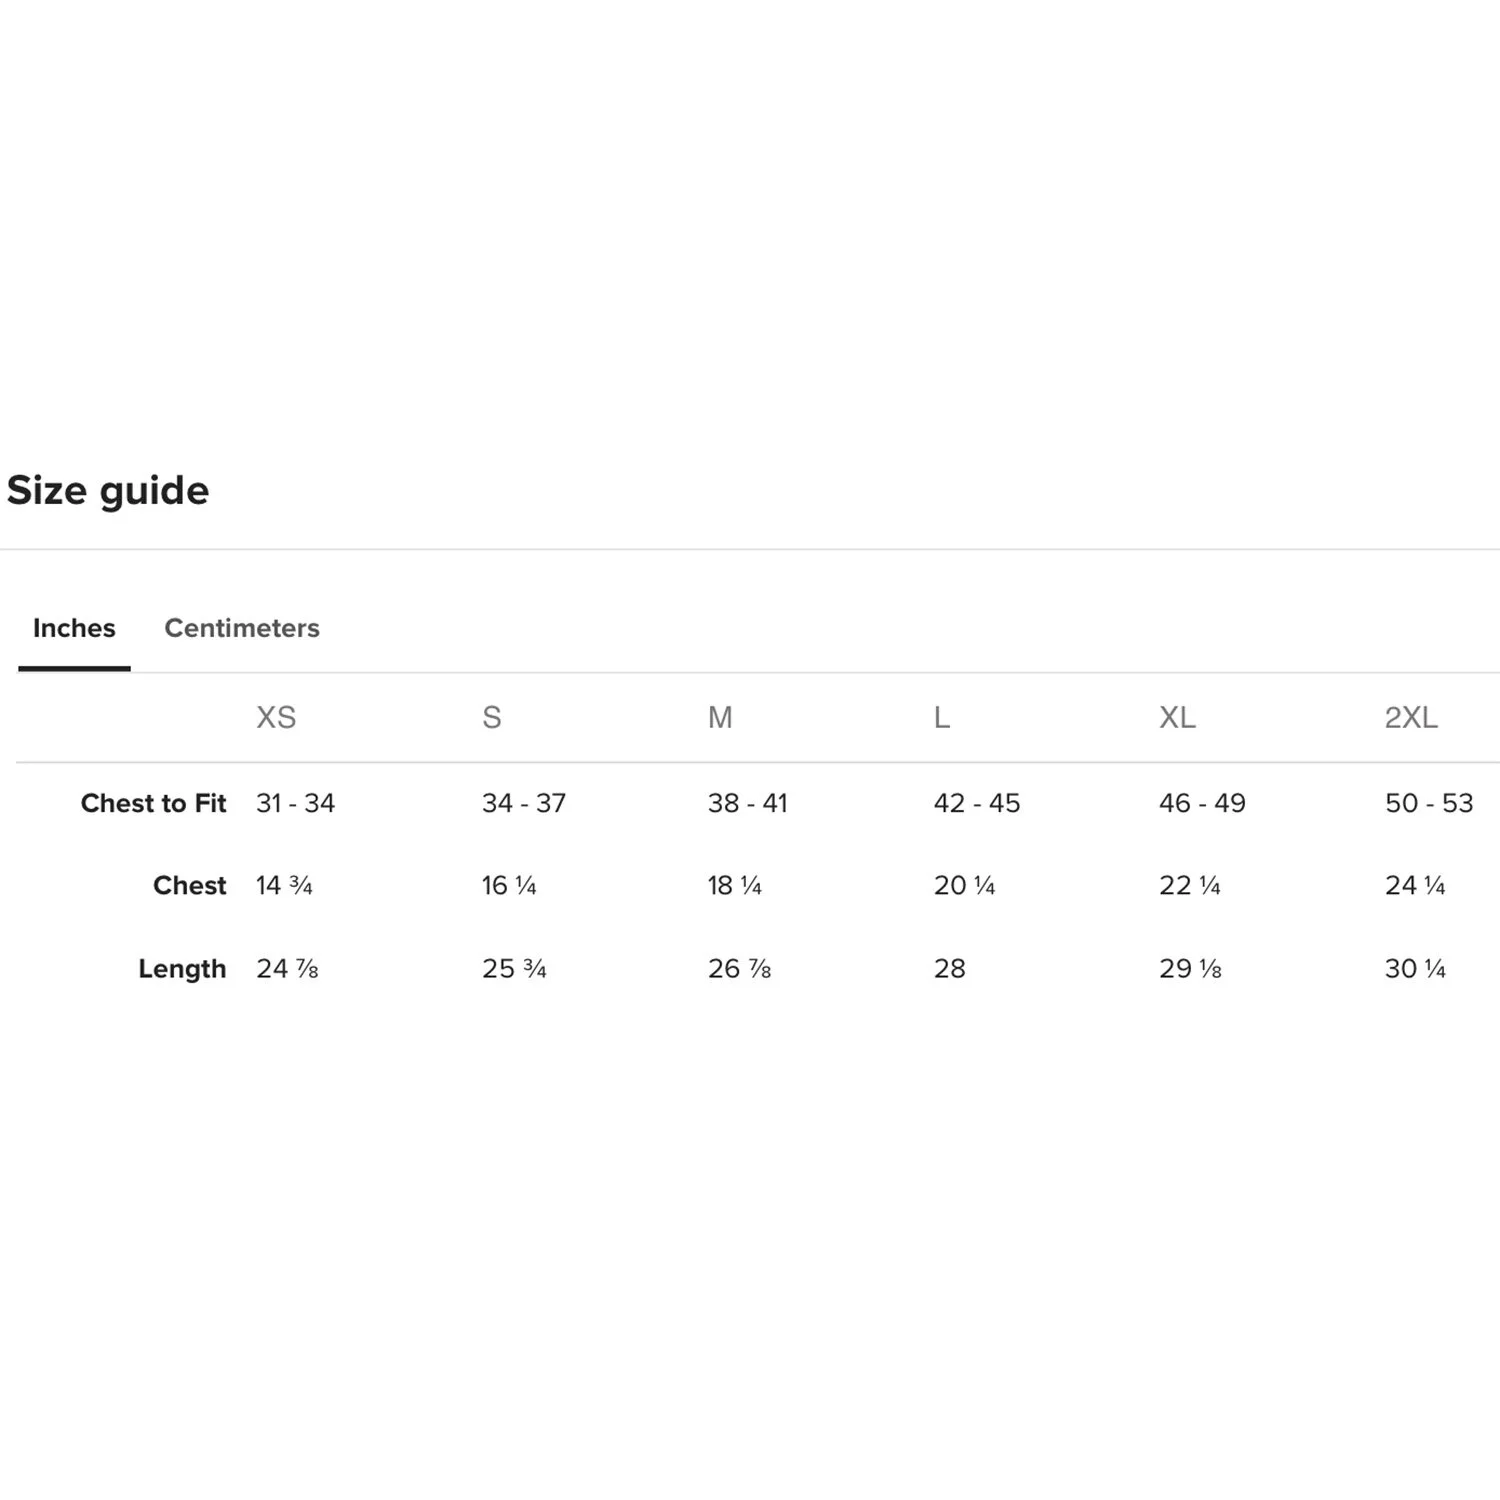The image size is (1500, 1500).
Task: Click the 29 ⅛ length value for XL
Action: (1190, 968)
